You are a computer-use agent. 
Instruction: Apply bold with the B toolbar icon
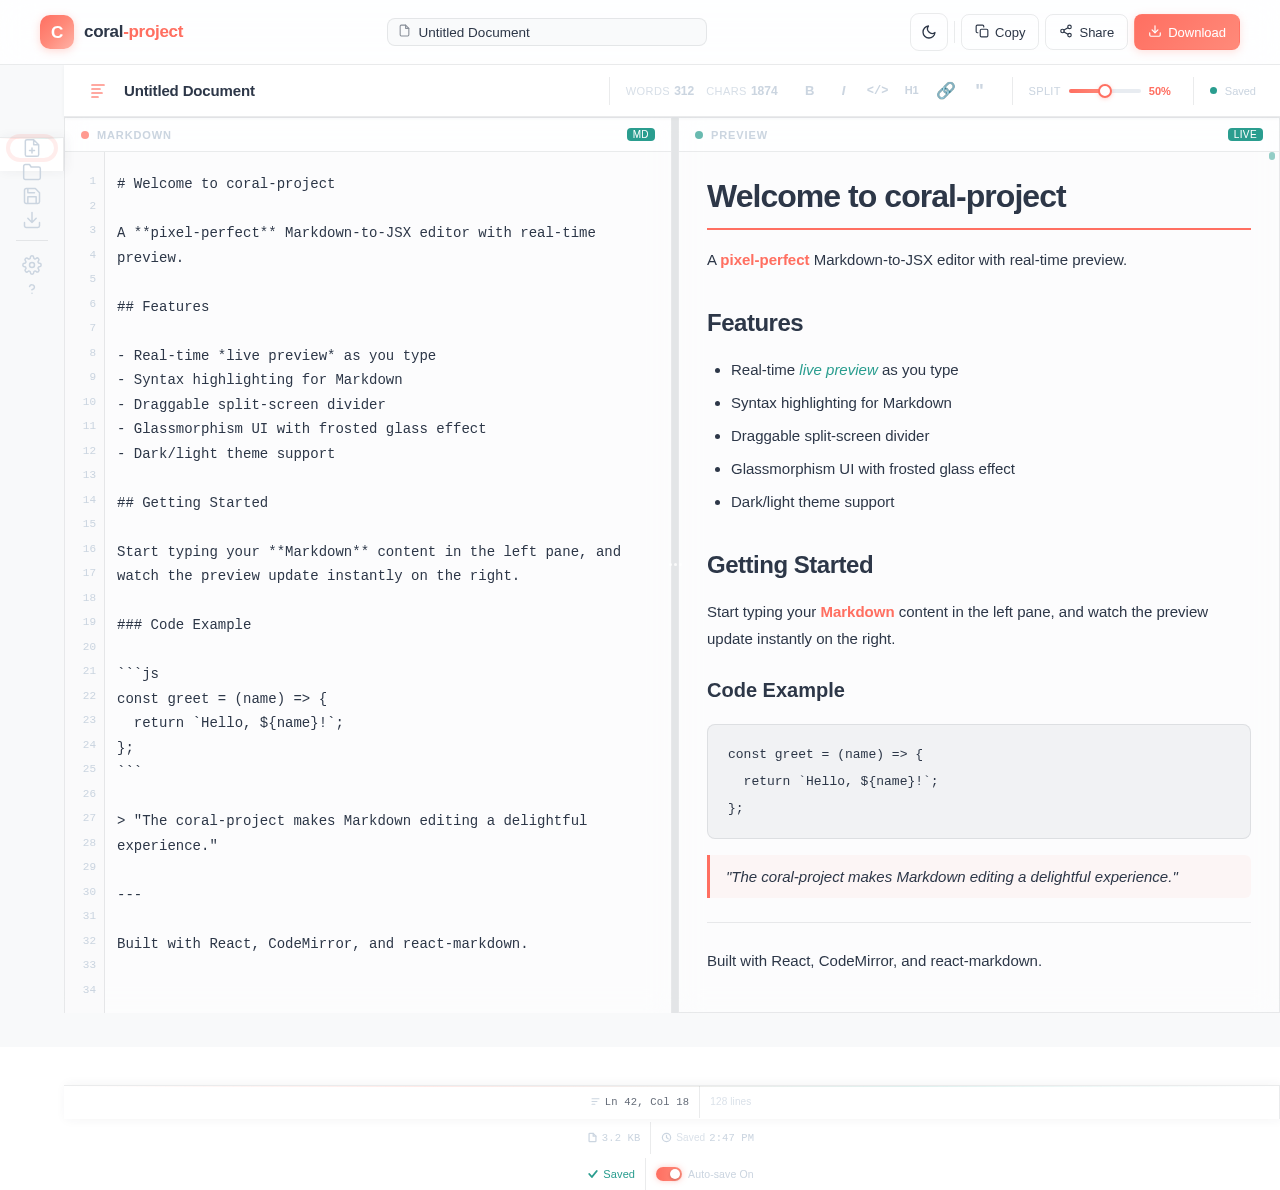point(810,91)
